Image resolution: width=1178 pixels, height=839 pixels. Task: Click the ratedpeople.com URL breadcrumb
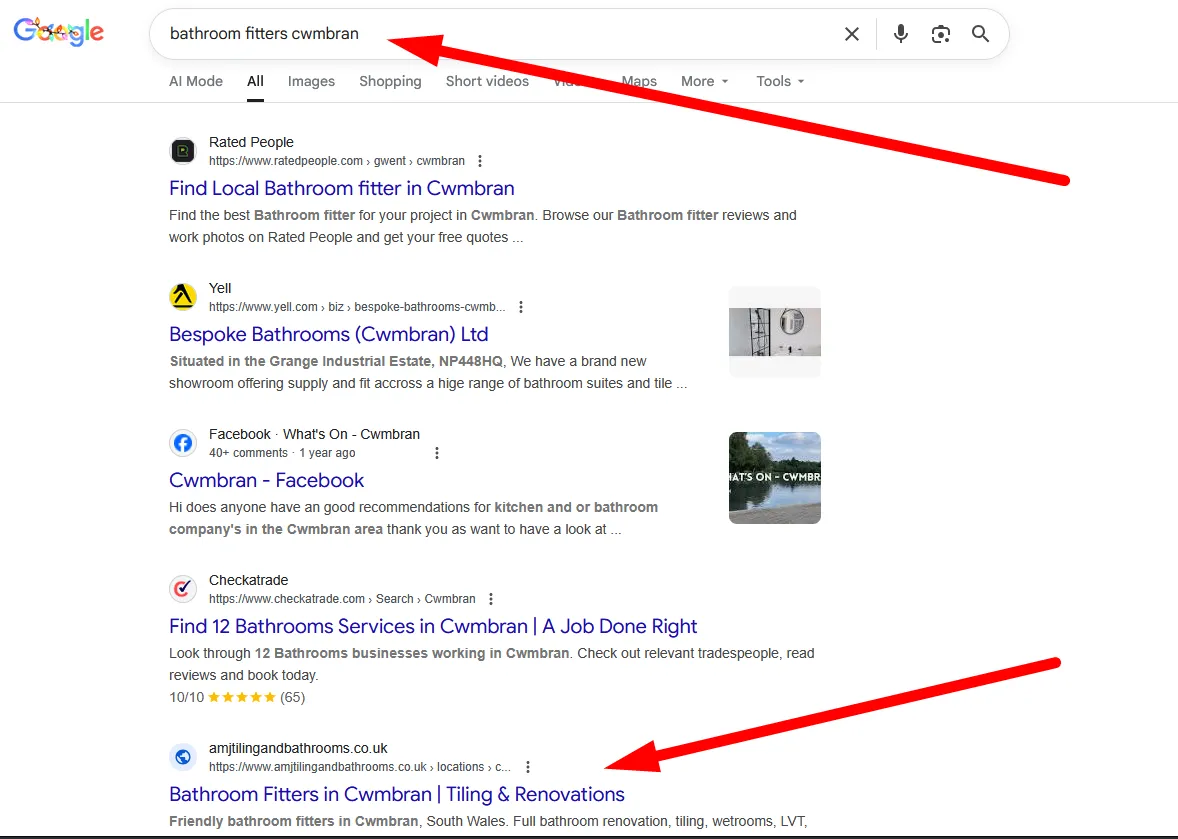[x=337, y=161]
